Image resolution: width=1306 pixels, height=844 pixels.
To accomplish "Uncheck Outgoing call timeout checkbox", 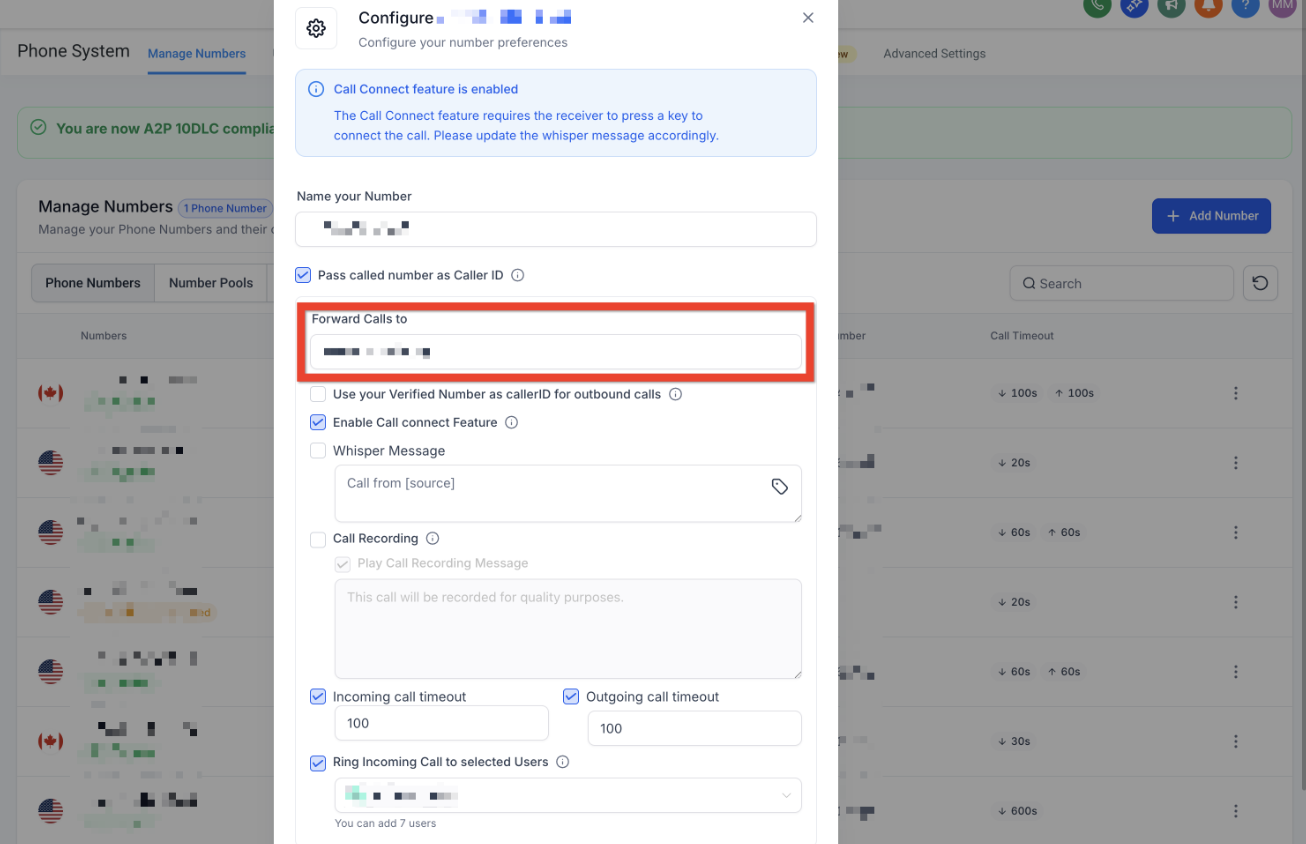I will tap(571, 696).
